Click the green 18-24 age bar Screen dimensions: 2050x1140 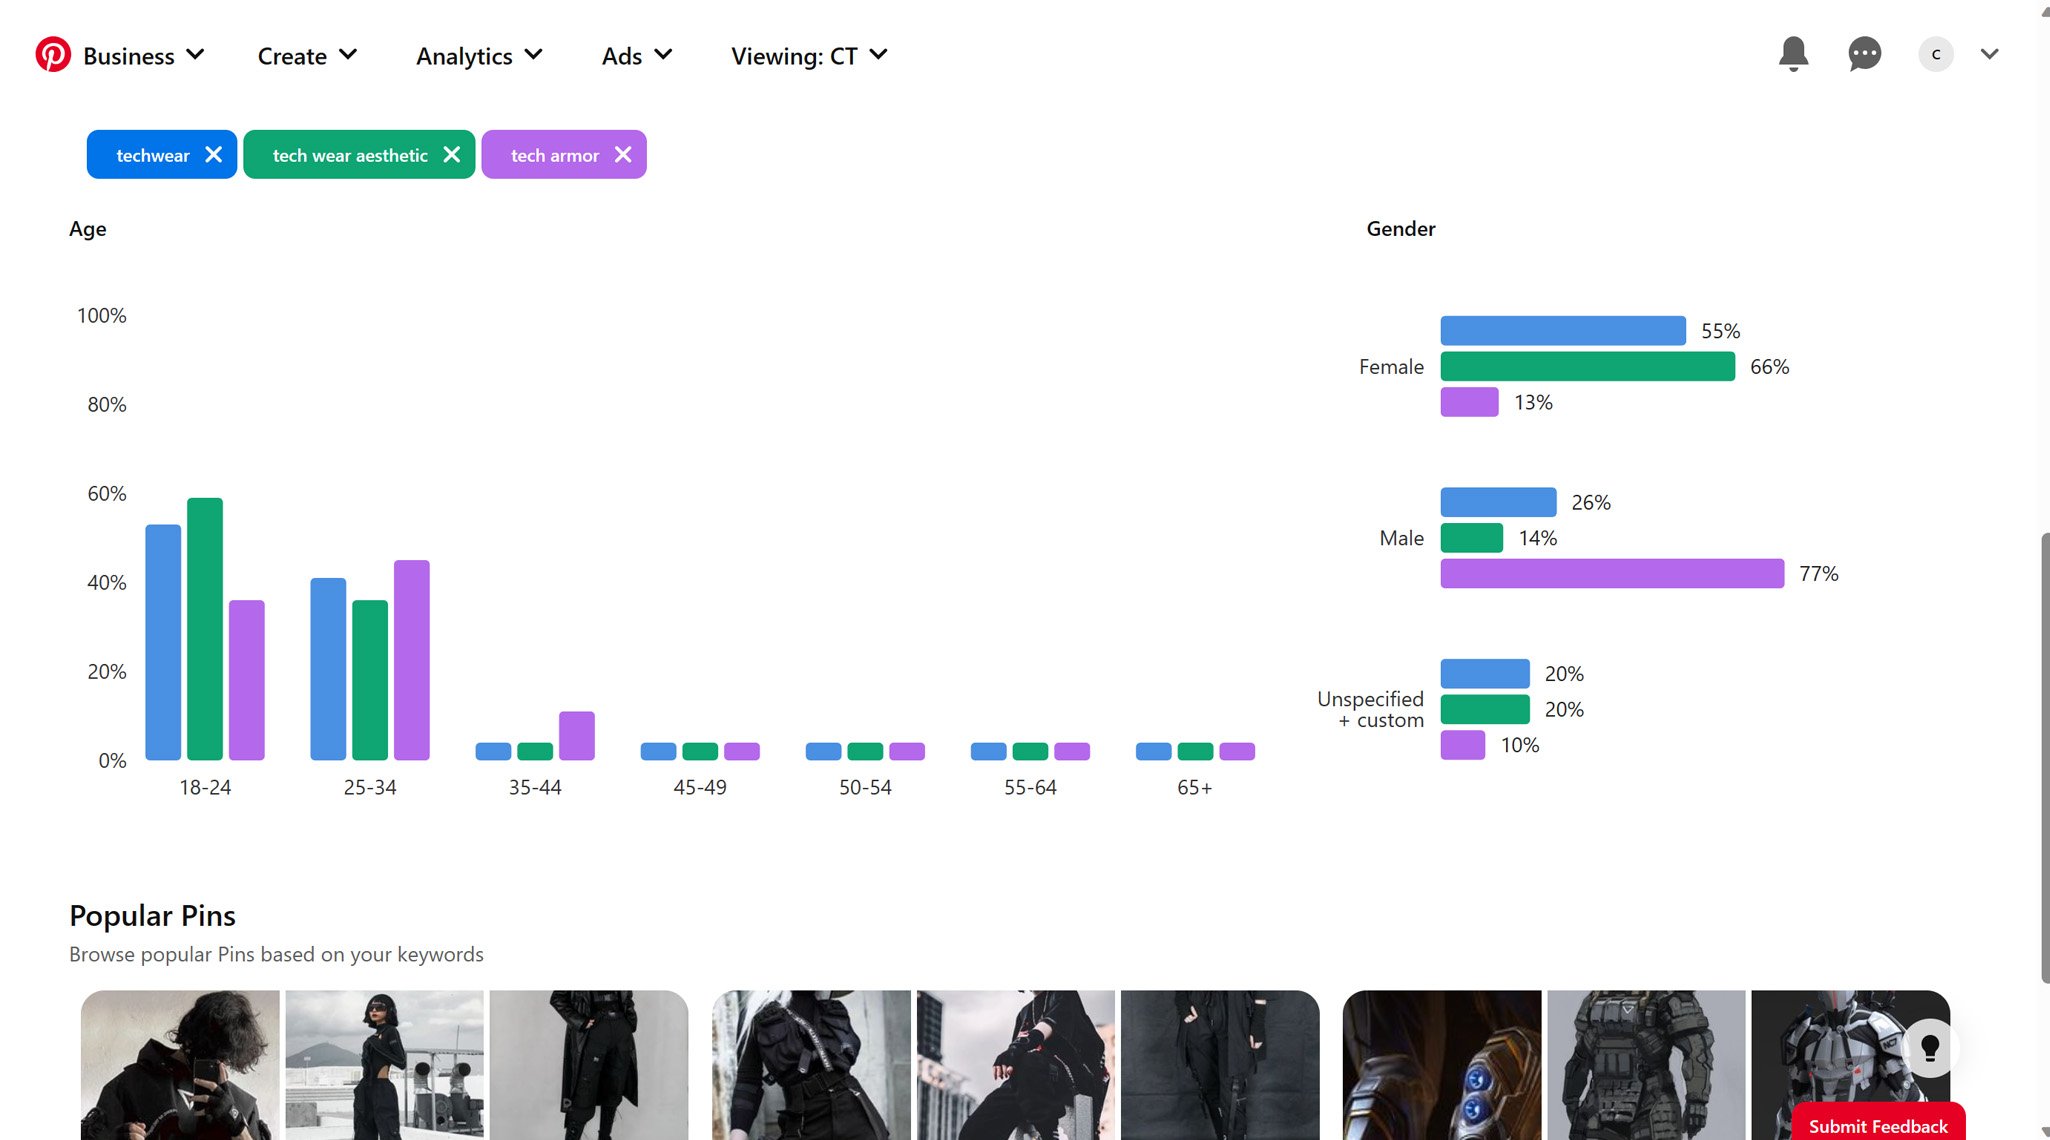205,629
